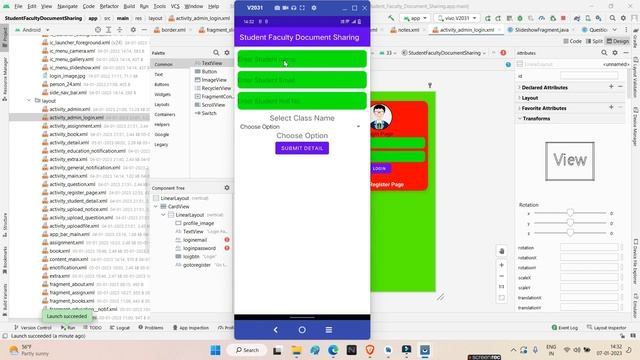
Task: Expand the Favorite Attributes section
Action: coord(519,108)
